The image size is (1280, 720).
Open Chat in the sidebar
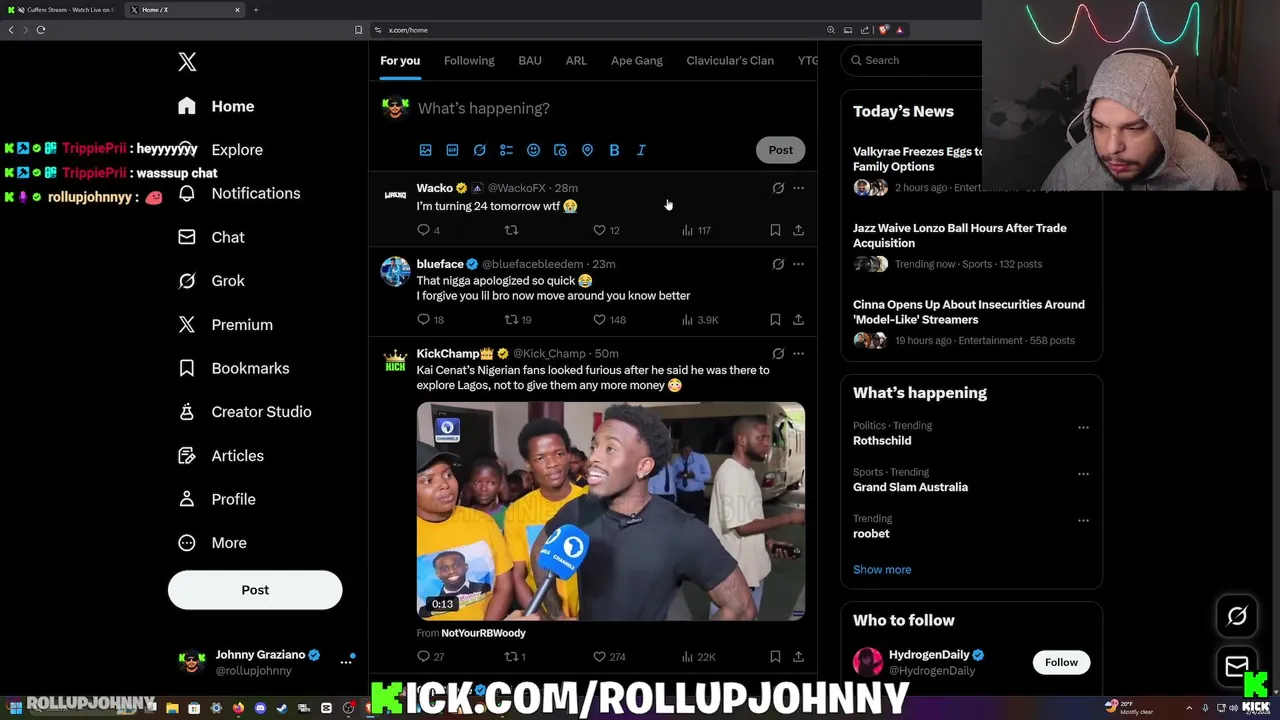[211, 237]
